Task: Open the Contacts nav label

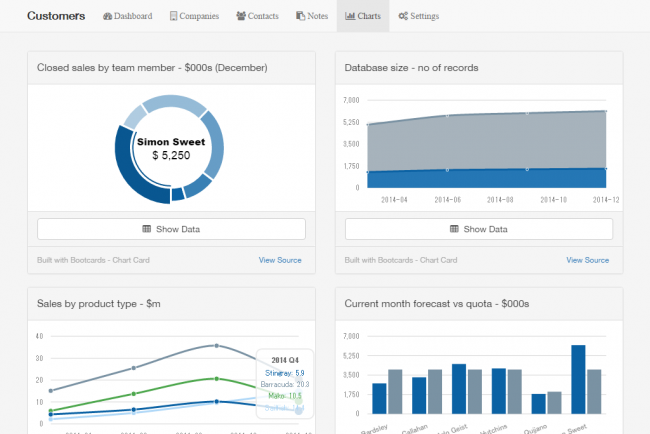Action: click(263, 16)
